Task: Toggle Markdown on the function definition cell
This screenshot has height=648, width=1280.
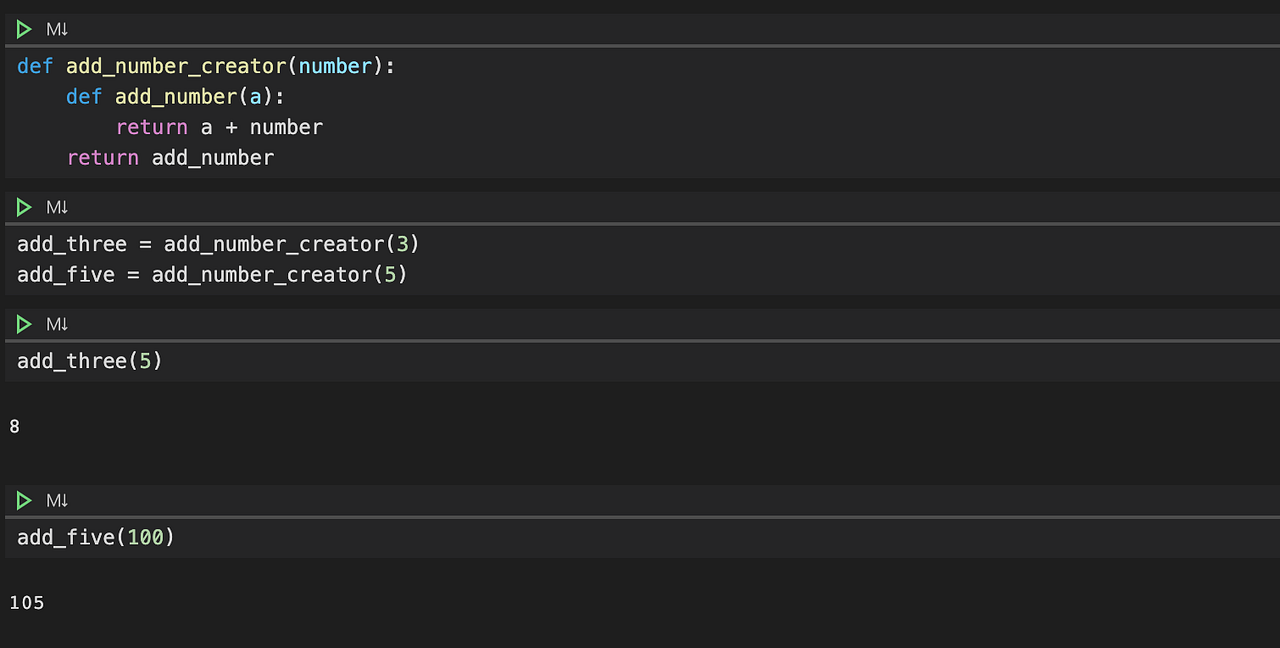Action: coord(57,30)
